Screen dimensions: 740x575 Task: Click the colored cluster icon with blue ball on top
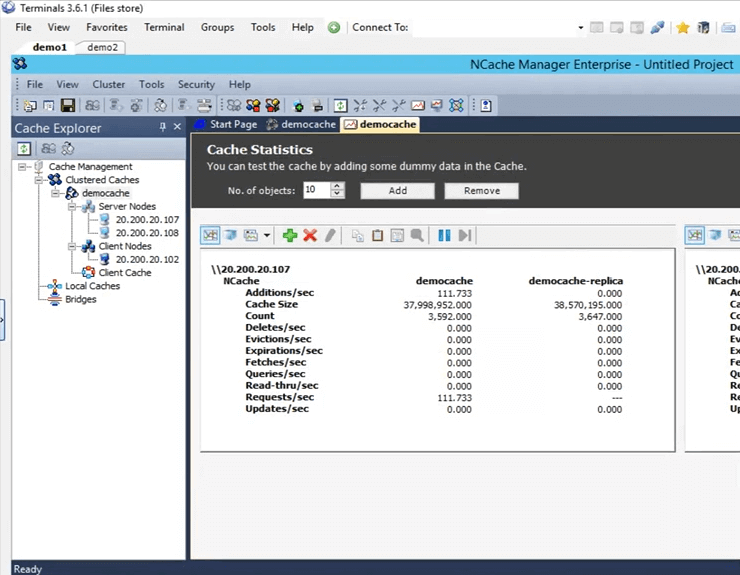click(x=253, y=105)
